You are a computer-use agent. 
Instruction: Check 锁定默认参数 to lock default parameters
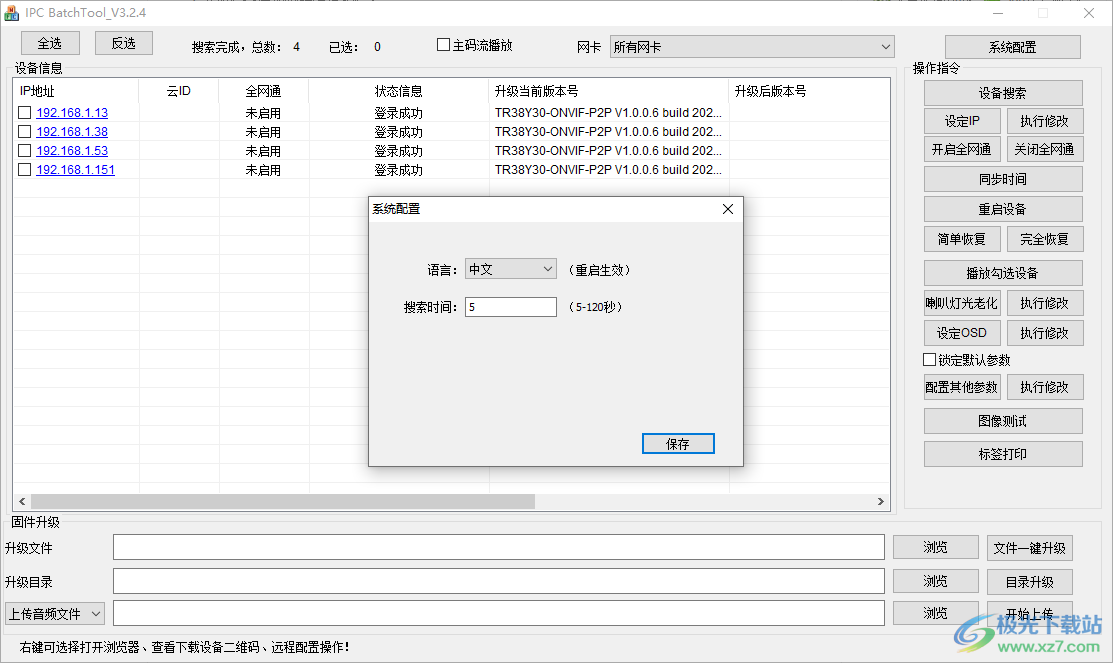(928, 360)
